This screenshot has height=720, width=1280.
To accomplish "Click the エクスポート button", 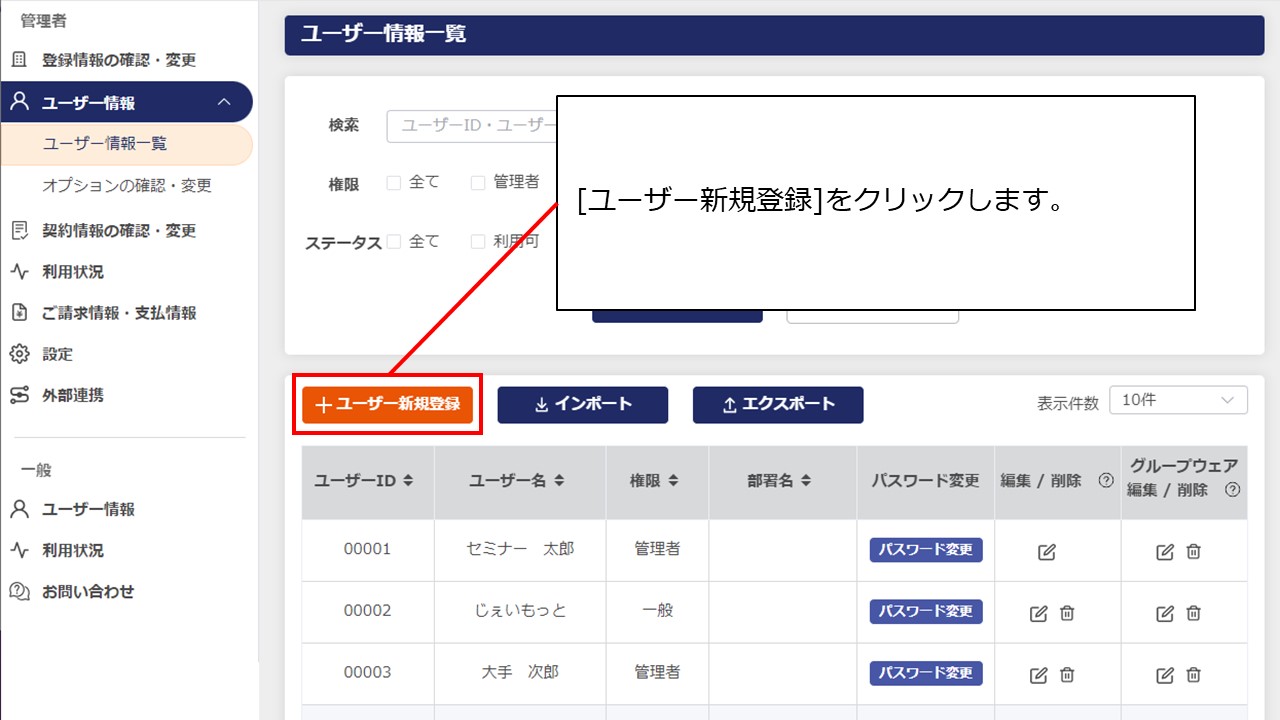I will [778, 405].
